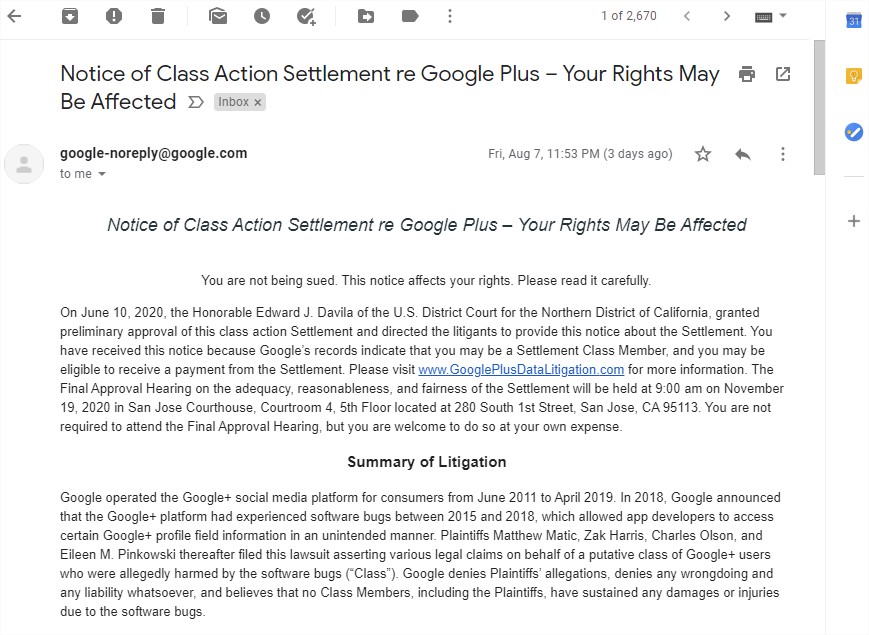Click the vertical scrollbar thumb
Screen dimensions: 869x635
point(819,107)
